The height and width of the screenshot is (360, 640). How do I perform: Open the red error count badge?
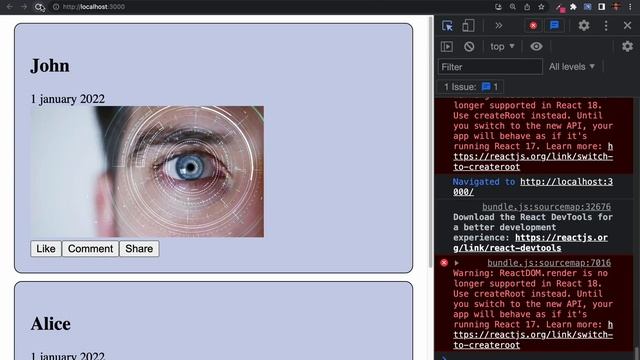(x=533, y=26)
